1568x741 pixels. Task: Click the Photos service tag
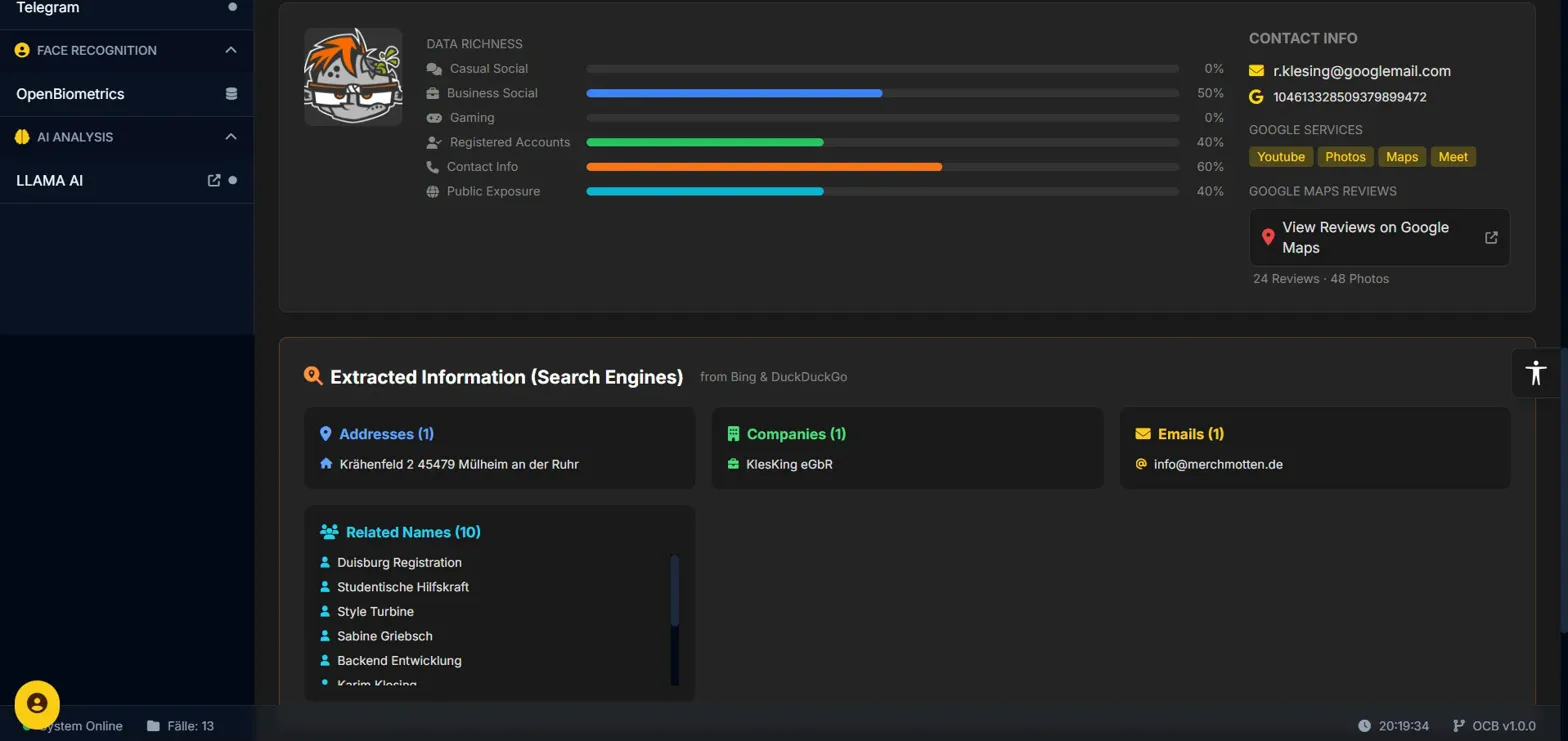coord(1345,157)
